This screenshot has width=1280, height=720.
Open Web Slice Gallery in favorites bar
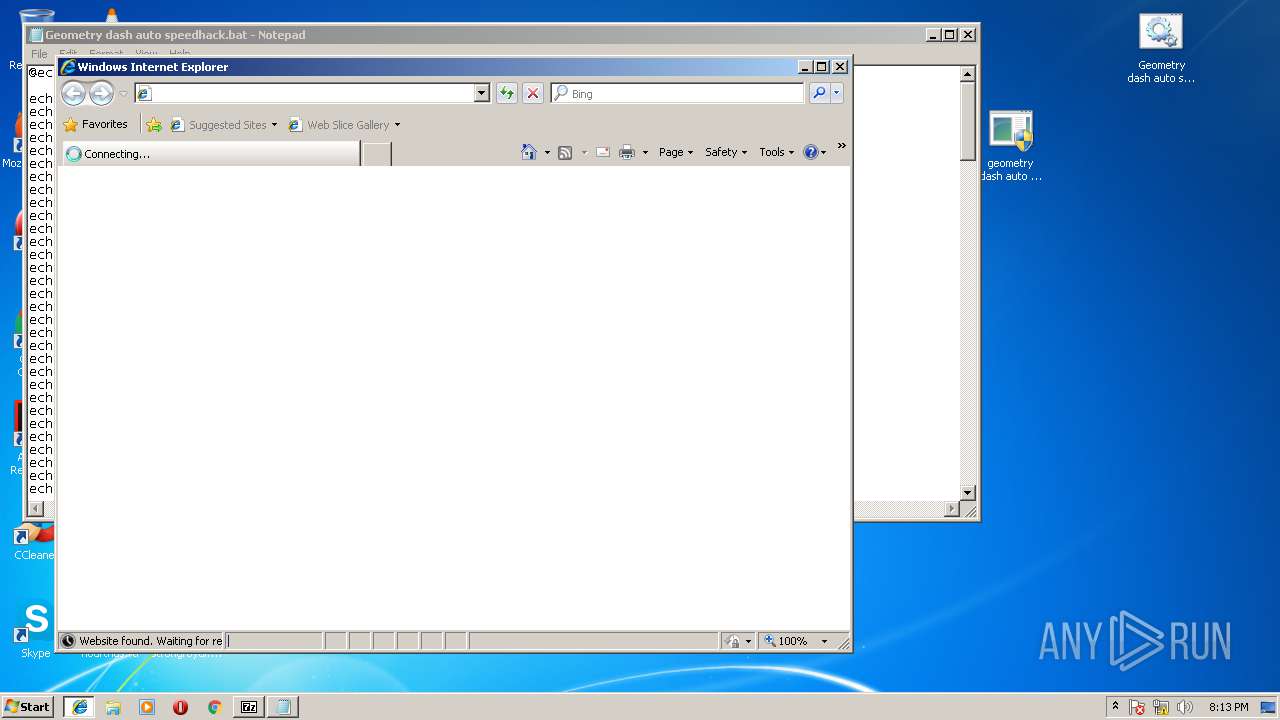click(x=344, y=125)
